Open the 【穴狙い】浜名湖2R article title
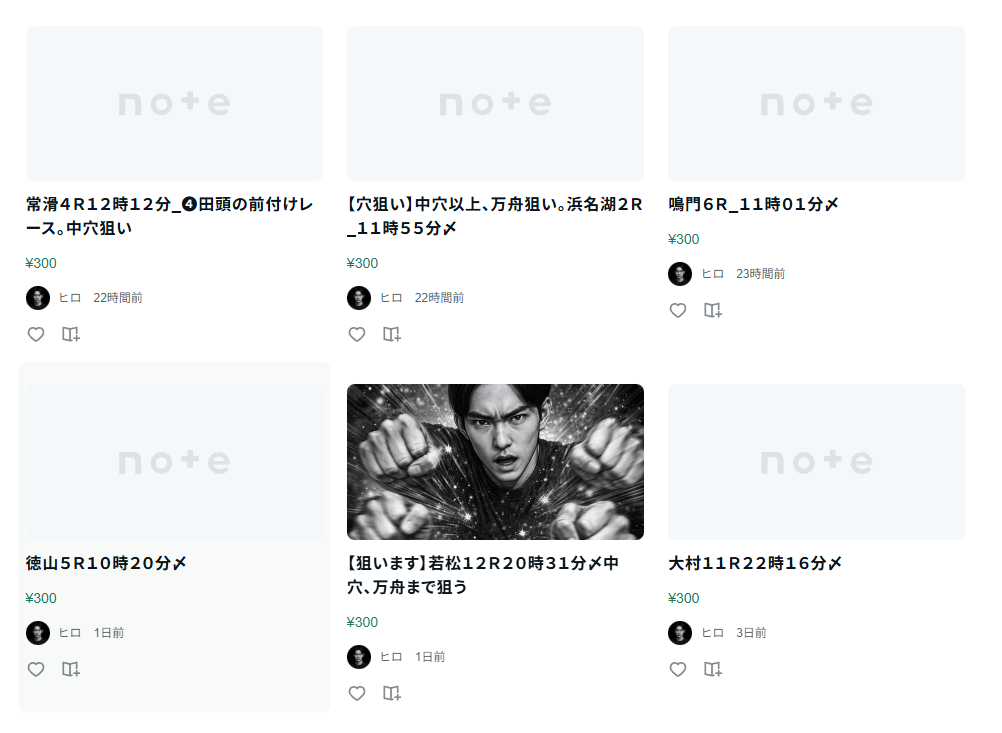The width and height of the screenshot is (1002, 733). (494, 216)
